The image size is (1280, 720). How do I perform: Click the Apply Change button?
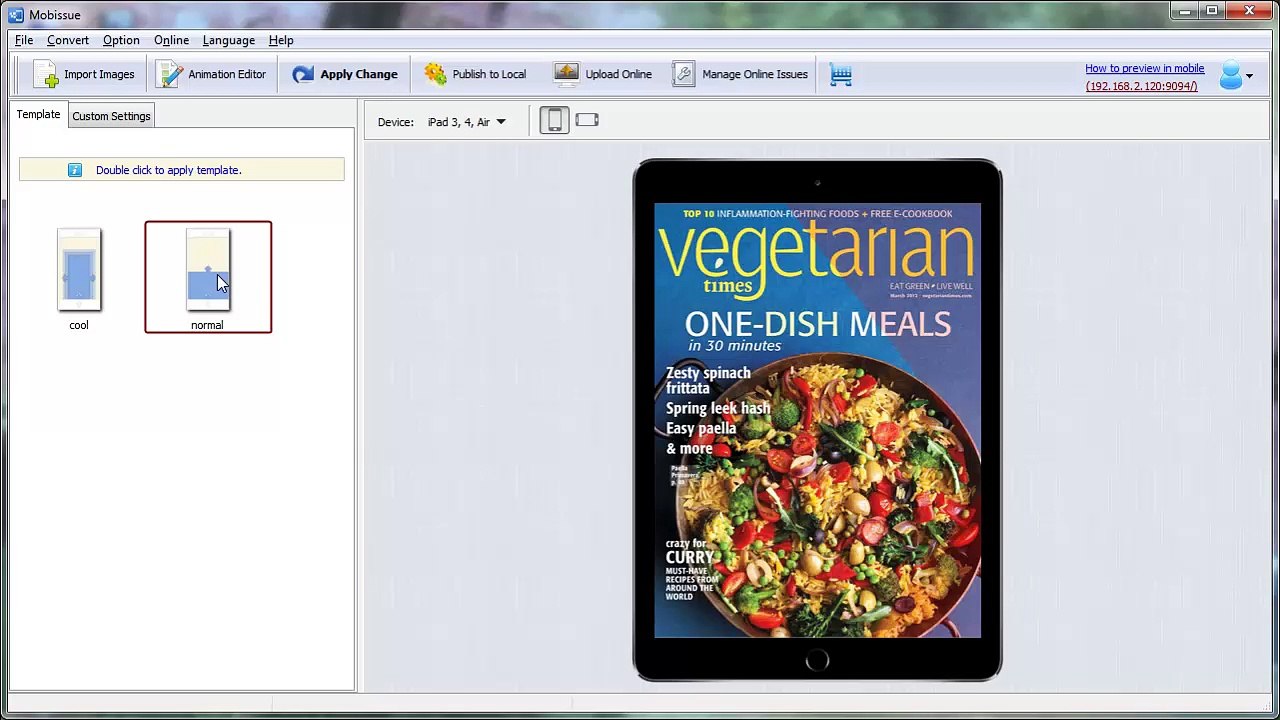point(345,74)
